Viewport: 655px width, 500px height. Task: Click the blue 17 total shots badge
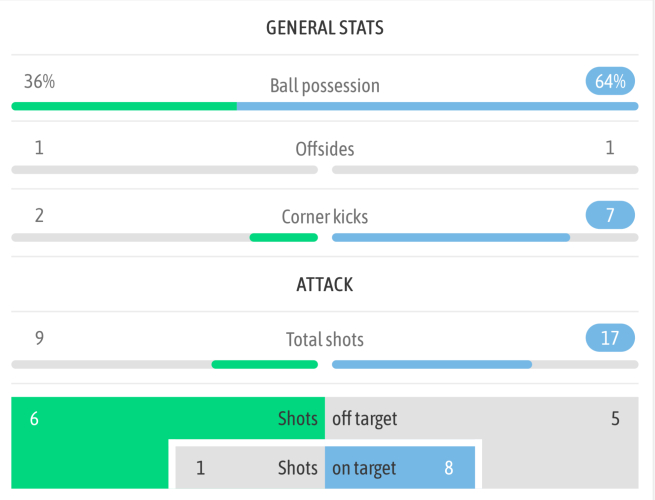coord(610,338)
